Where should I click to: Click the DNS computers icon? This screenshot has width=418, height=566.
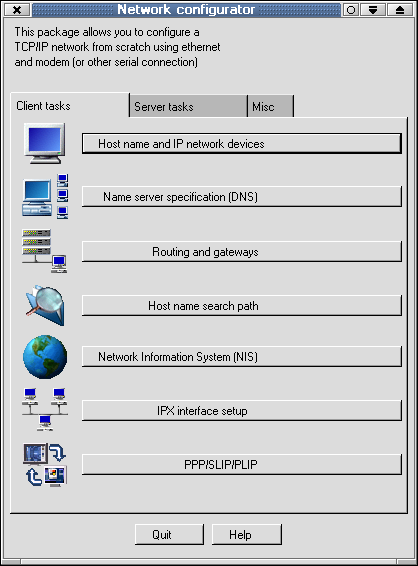point(45,196)
